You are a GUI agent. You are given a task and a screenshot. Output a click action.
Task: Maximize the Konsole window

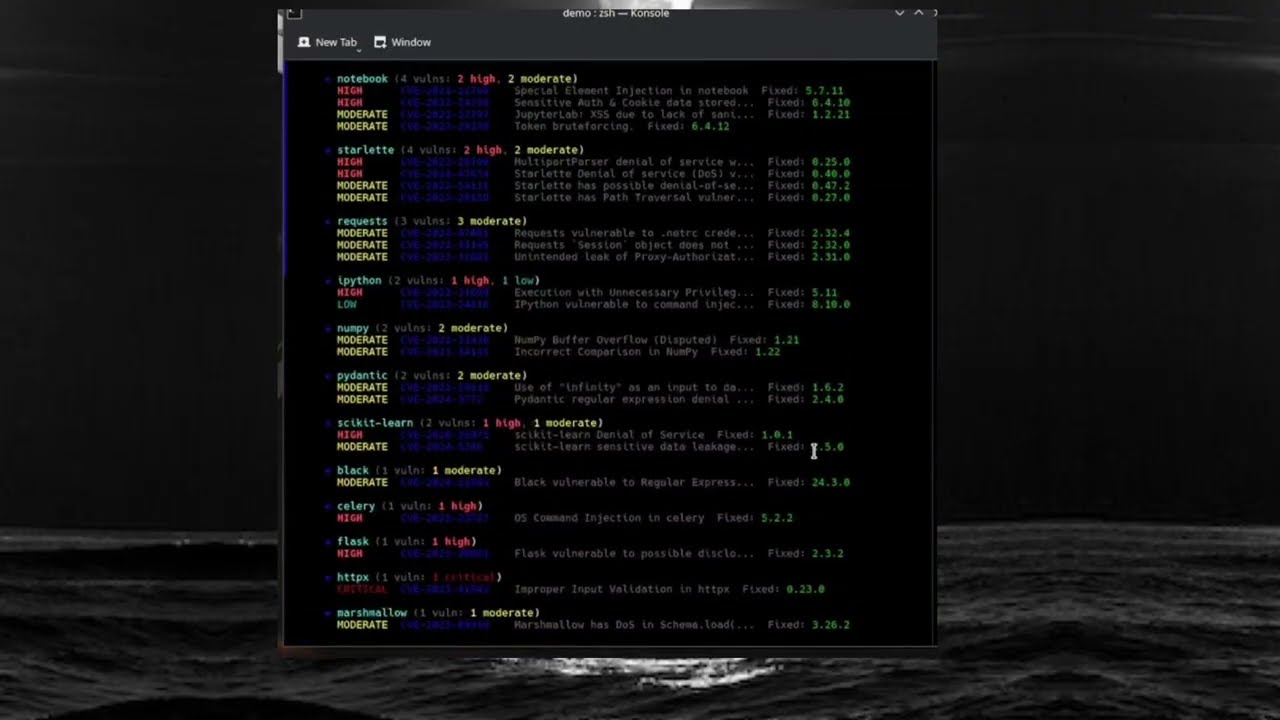[918, 13]
